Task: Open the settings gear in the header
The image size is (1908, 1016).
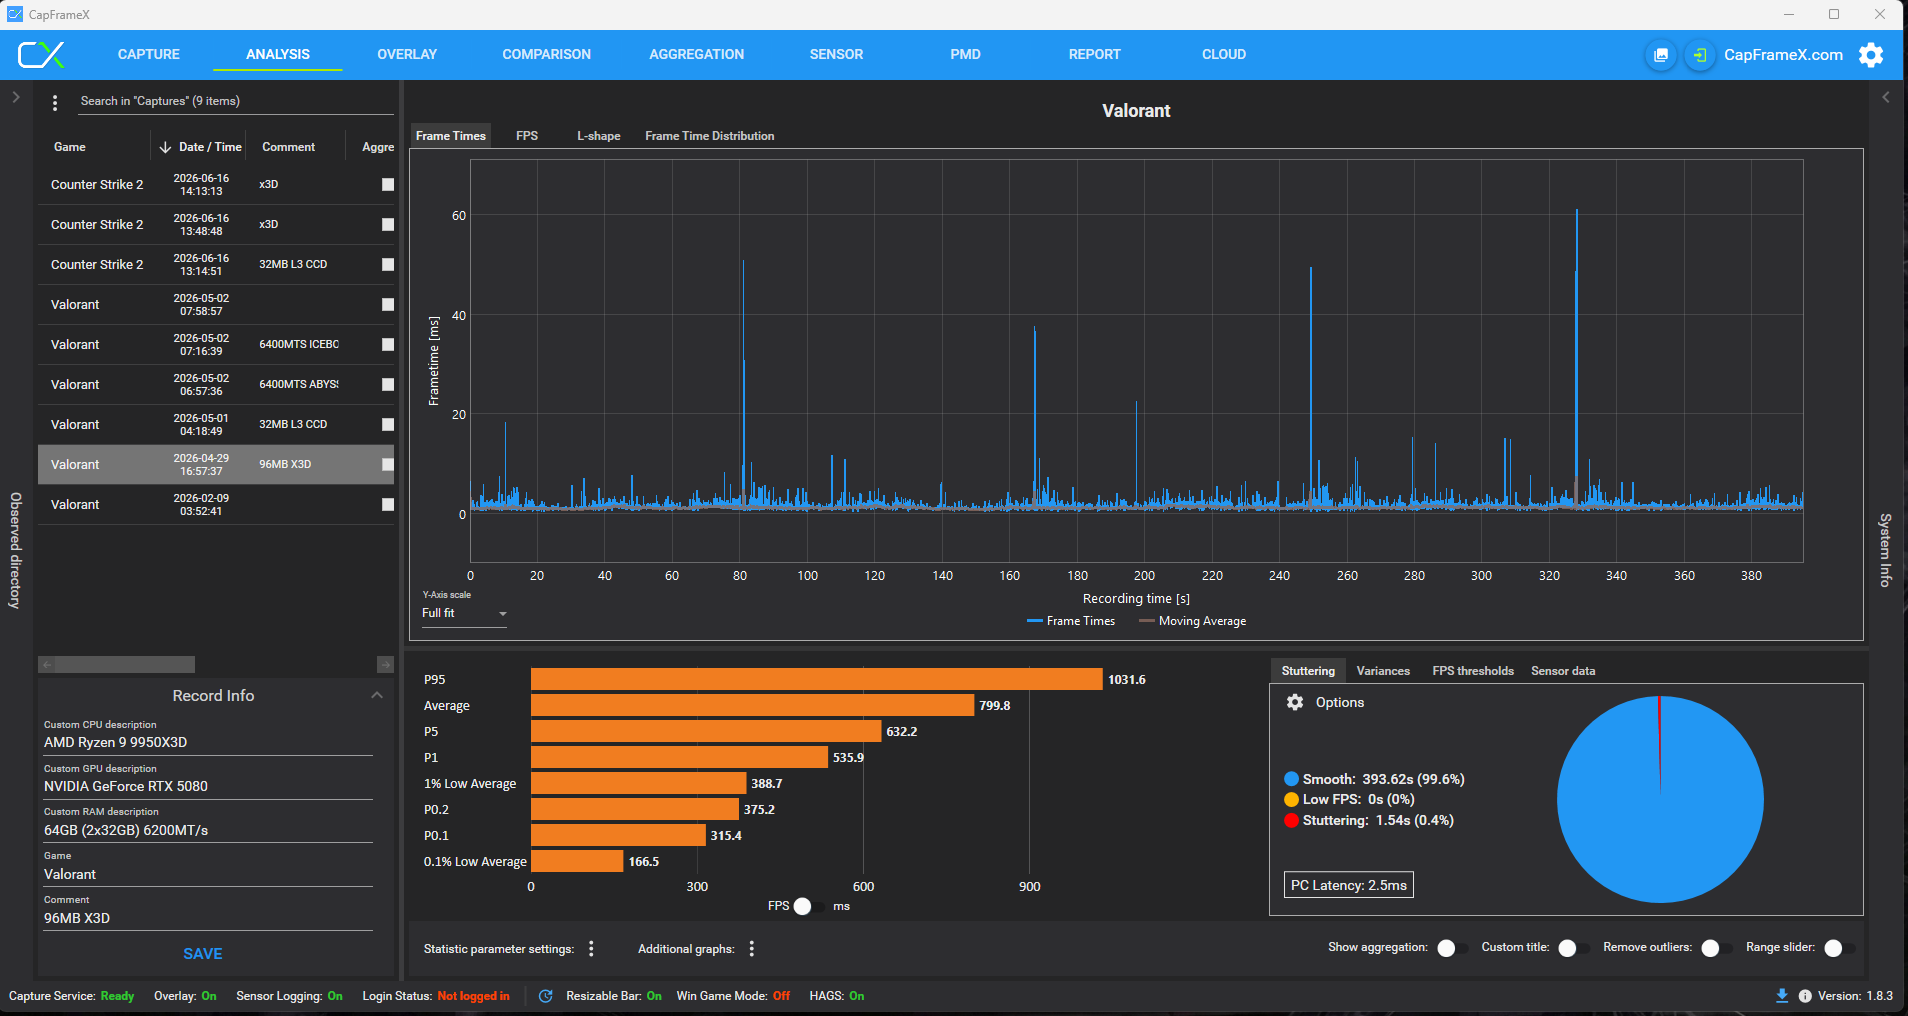Action: click(x=1871, y=55)
